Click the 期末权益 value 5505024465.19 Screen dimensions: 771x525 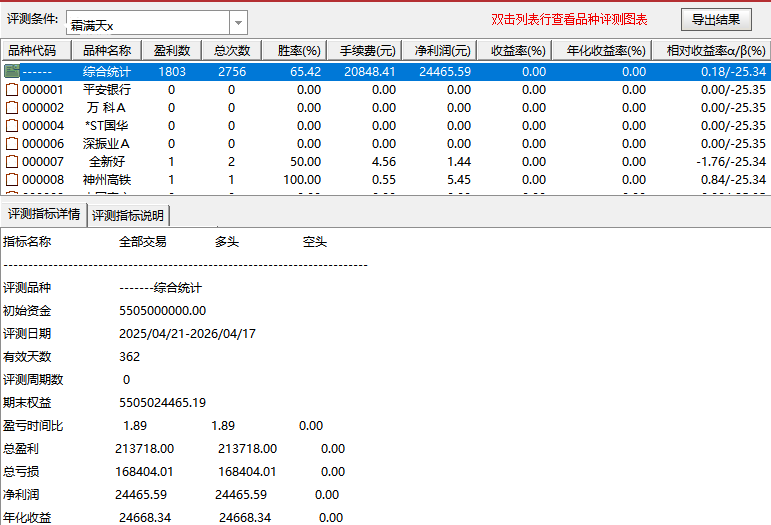click(162, 403)
